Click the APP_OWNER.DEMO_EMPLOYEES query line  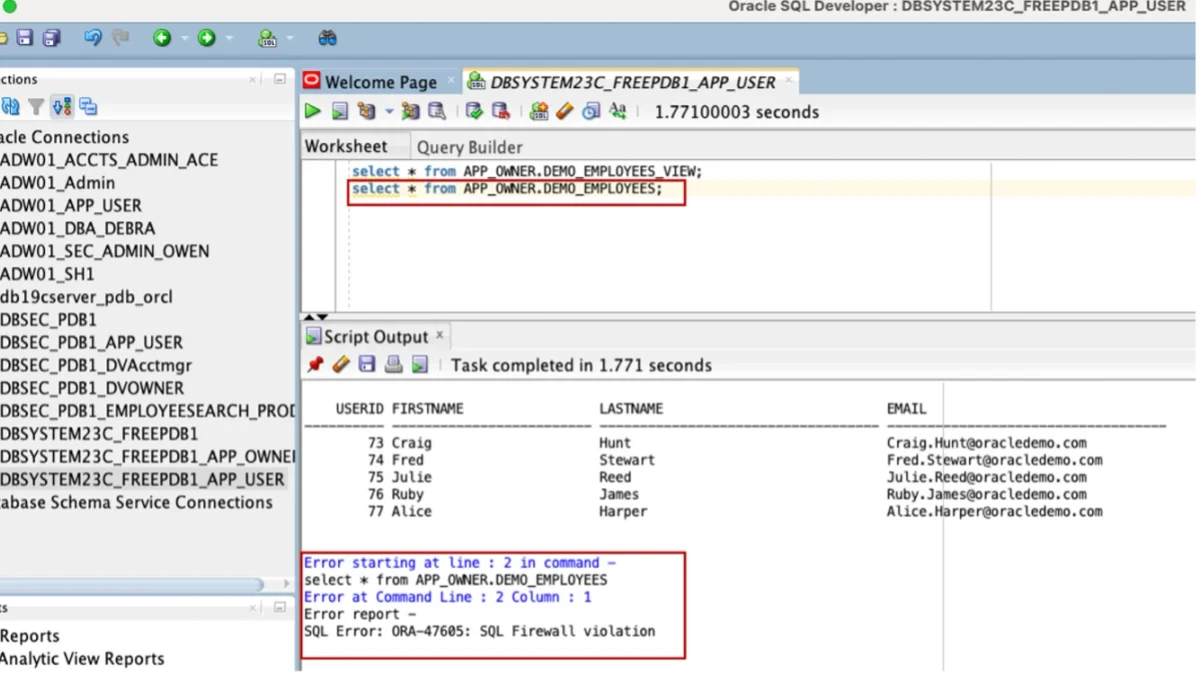[x=507, y=188]
